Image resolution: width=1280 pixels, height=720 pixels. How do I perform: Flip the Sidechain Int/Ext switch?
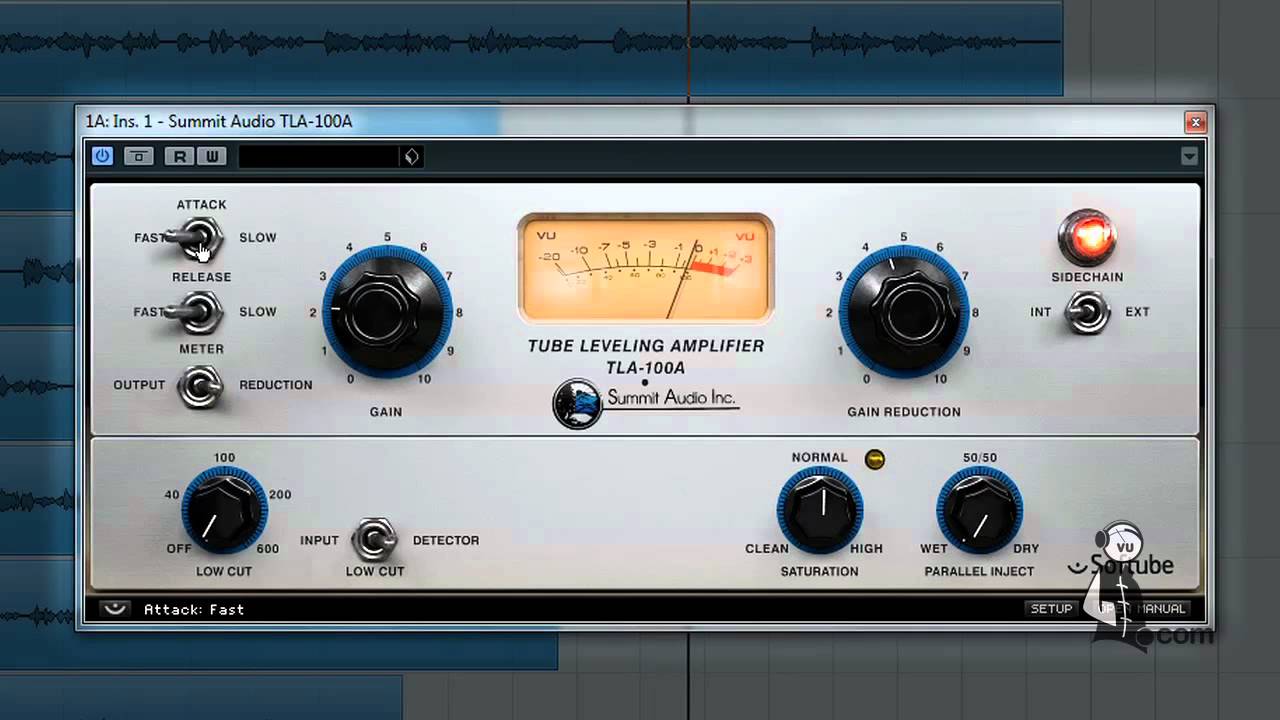(1087, 312)
